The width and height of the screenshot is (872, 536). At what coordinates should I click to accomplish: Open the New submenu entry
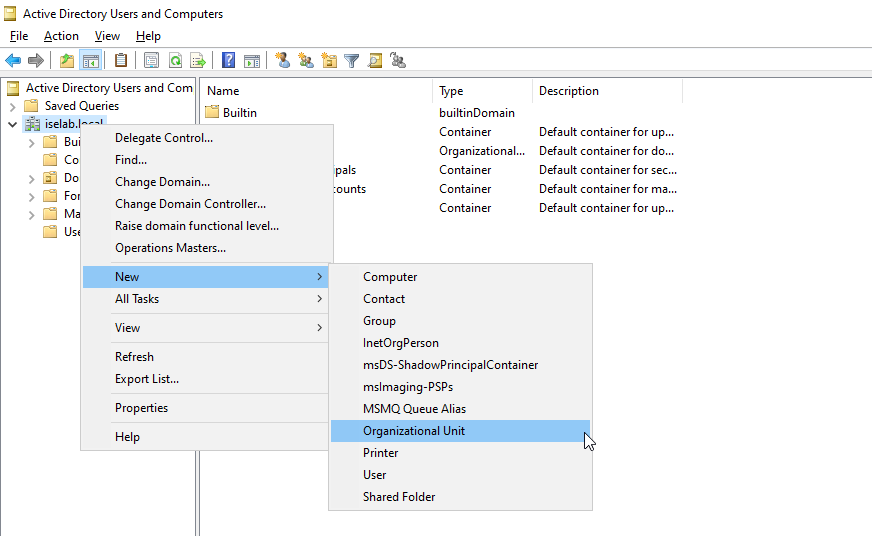(x=205, y=277)
